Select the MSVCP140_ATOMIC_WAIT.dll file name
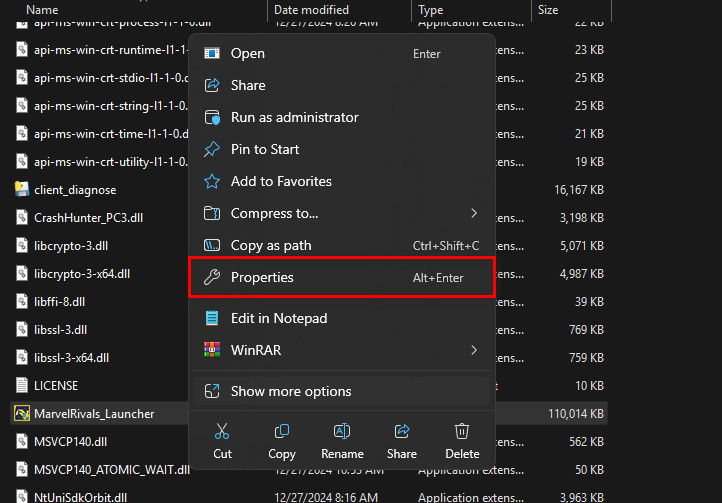The image size is (722, 503). (112, 470)
